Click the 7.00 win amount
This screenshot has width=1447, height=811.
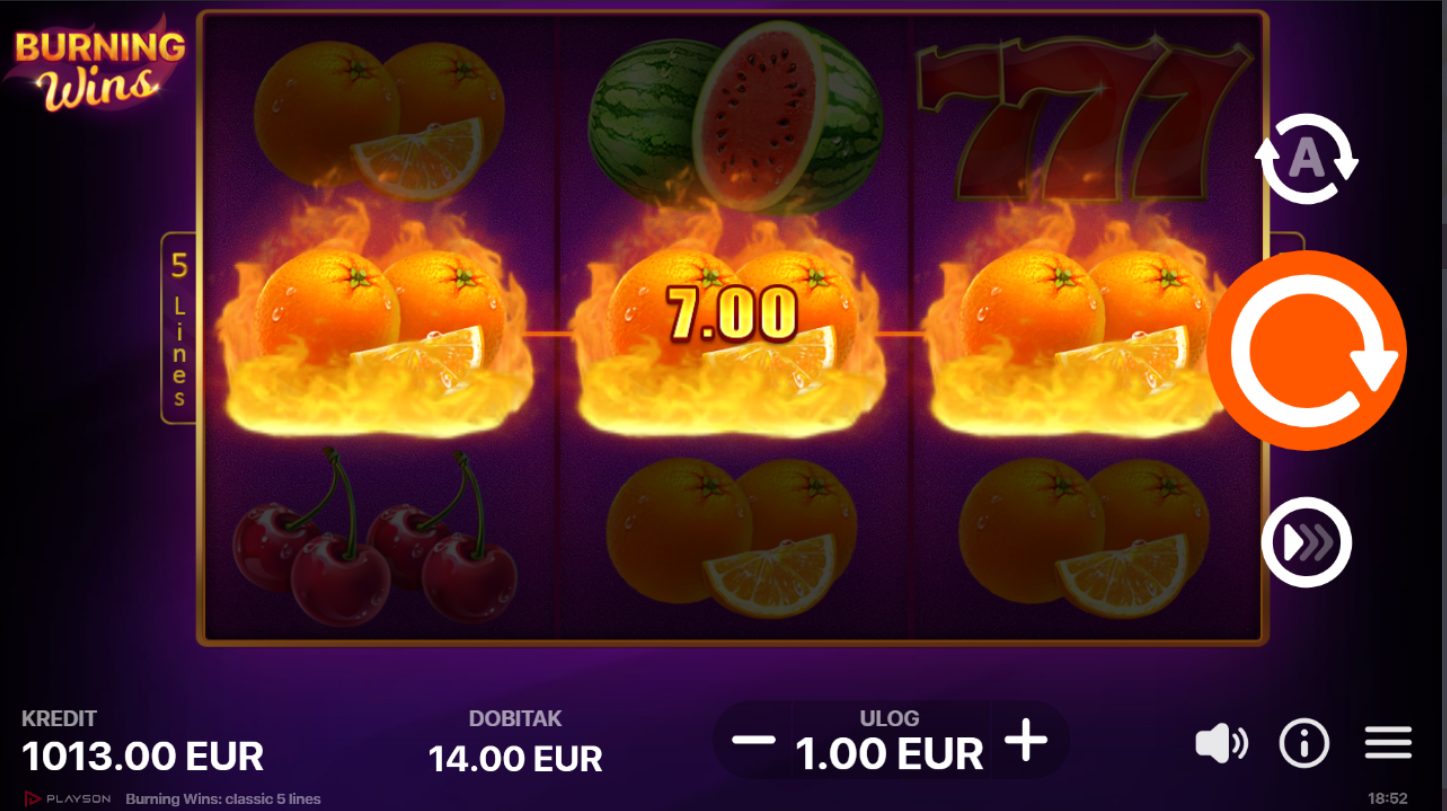pos(732,314)
